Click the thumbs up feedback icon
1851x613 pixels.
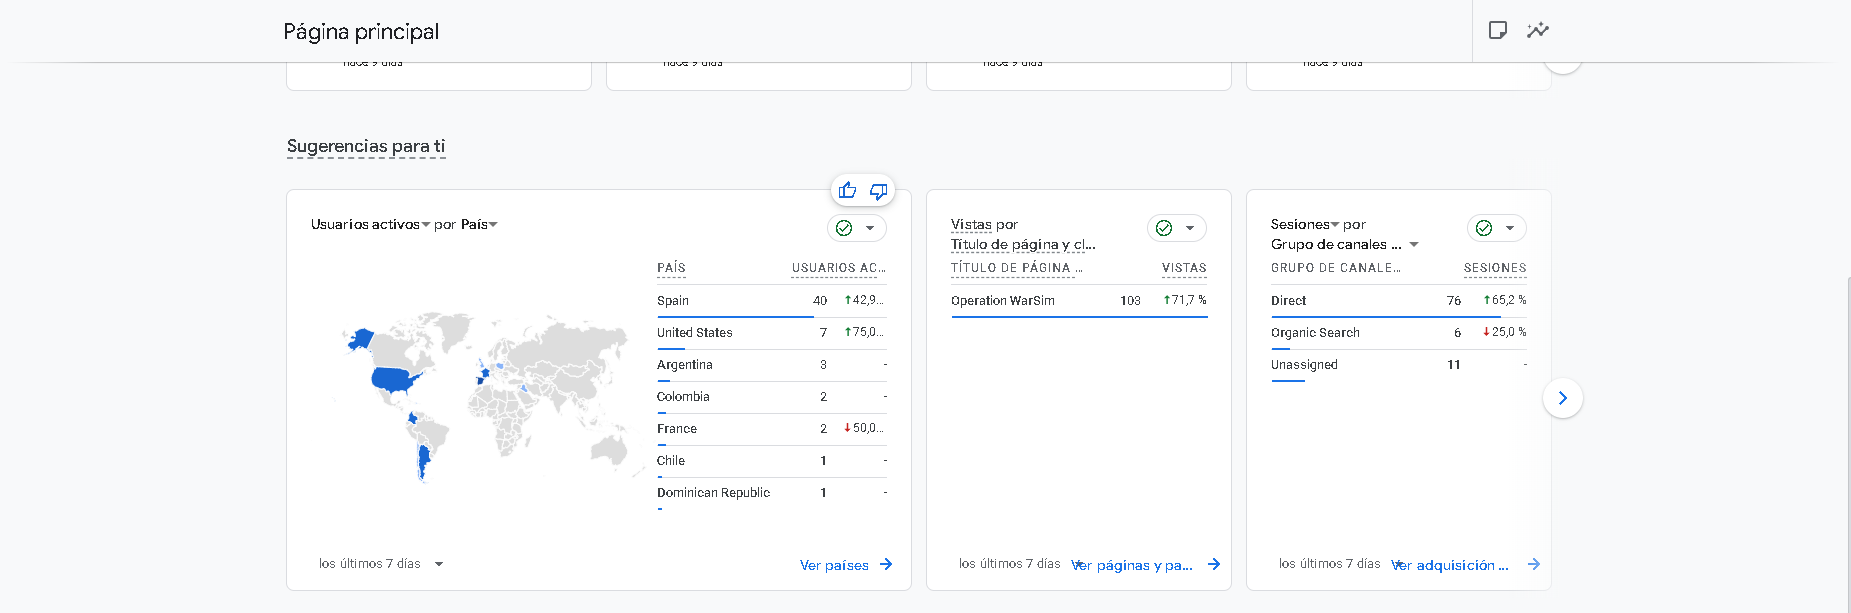tap(847, 190)
